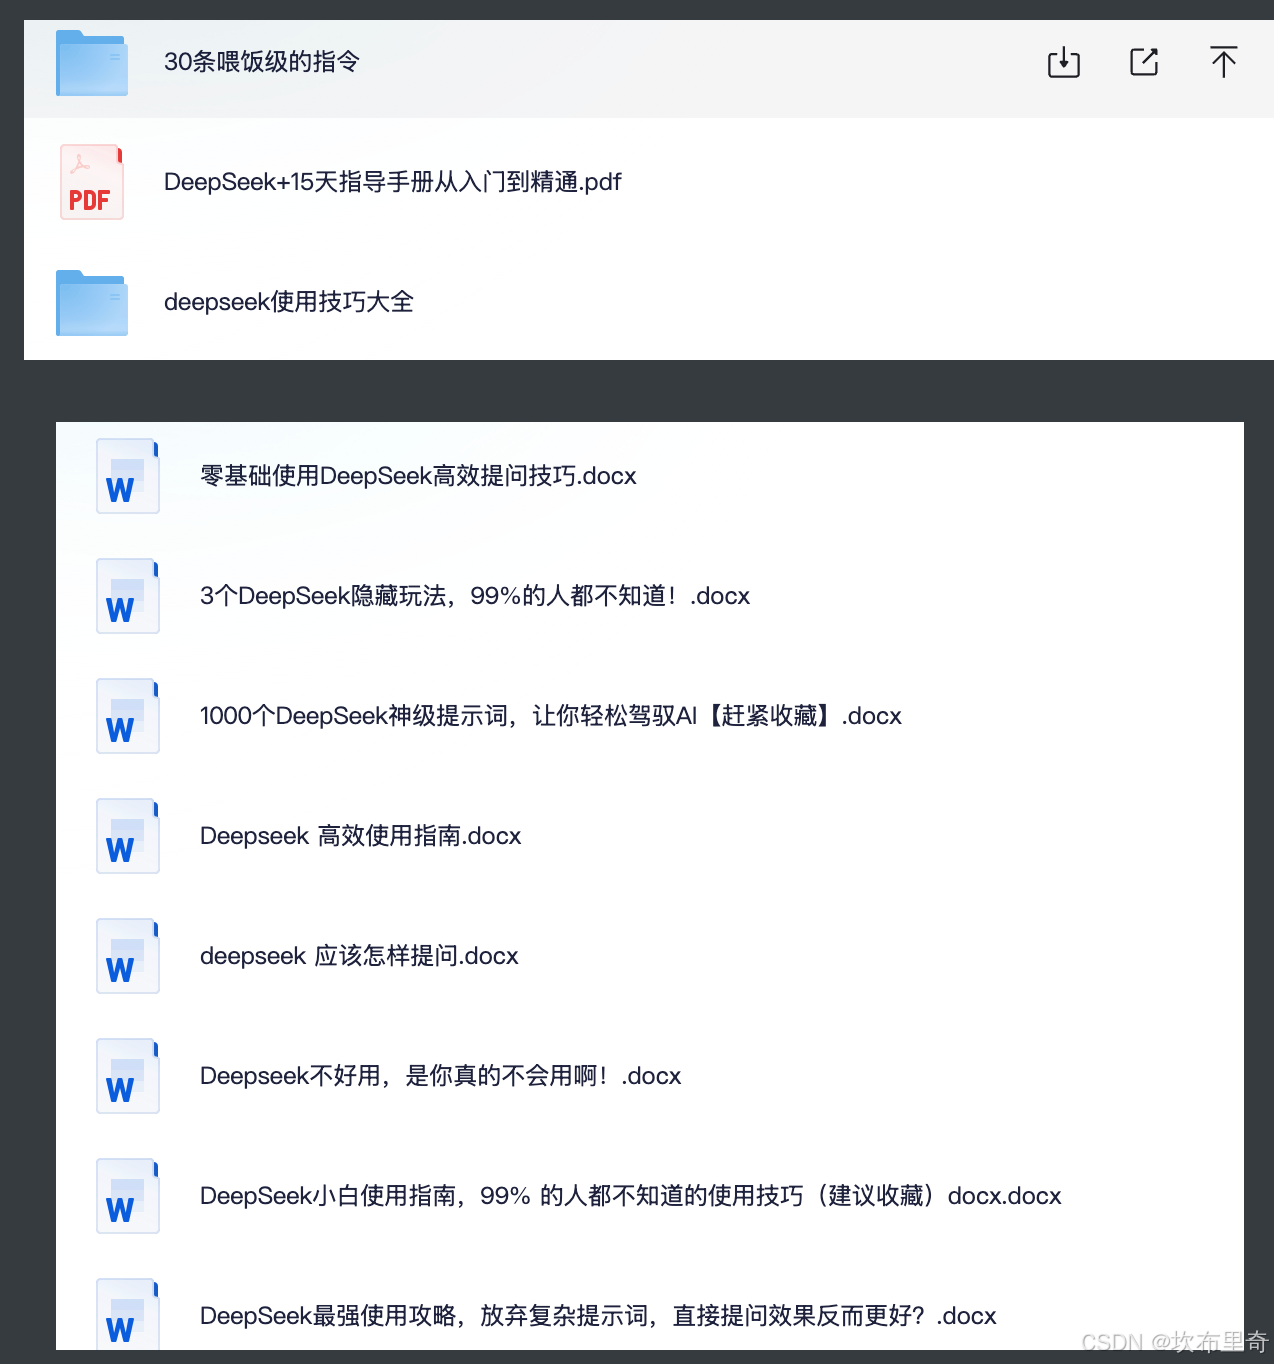Select the folder name deepseek使用技巧大全
The width and height of the screenshot is (1274, 1364).
click(x=289, y=302)
